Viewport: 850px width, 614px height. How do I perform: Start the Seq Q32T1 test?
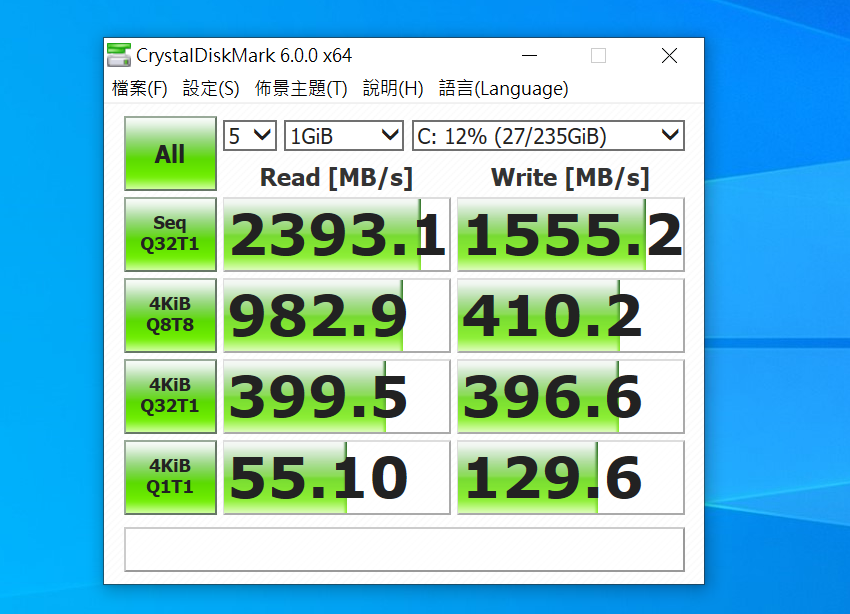170,234
